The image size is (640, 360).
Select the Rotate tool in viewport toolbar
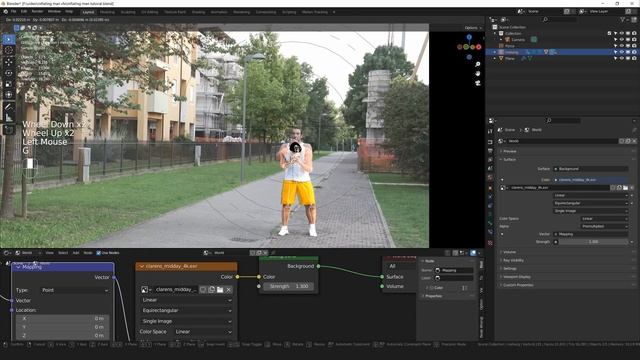point(9,73)
